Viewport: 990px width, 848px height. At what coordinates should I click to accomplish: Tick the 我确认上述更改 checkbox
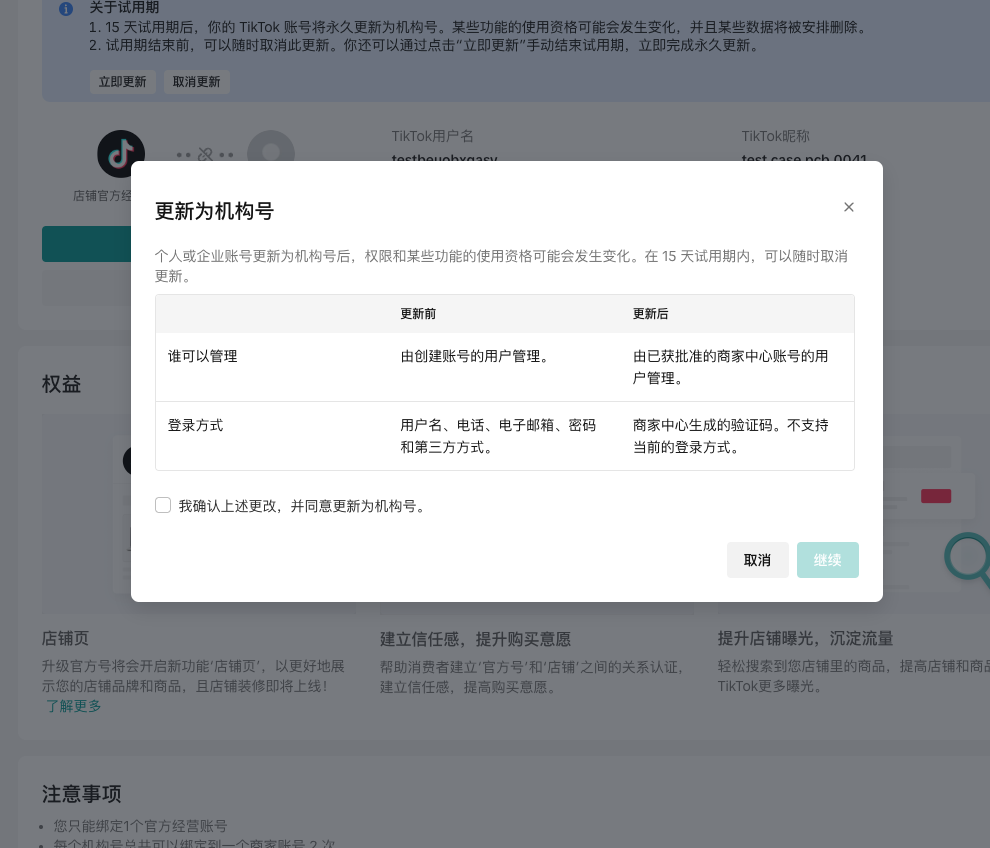click(163, 505)
